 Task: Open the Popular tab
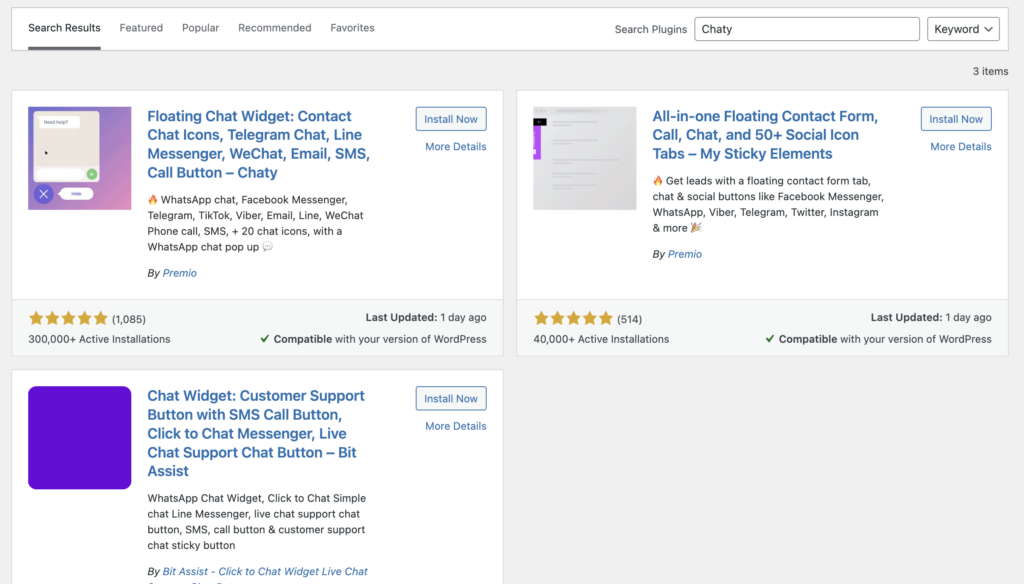(200, 28)
